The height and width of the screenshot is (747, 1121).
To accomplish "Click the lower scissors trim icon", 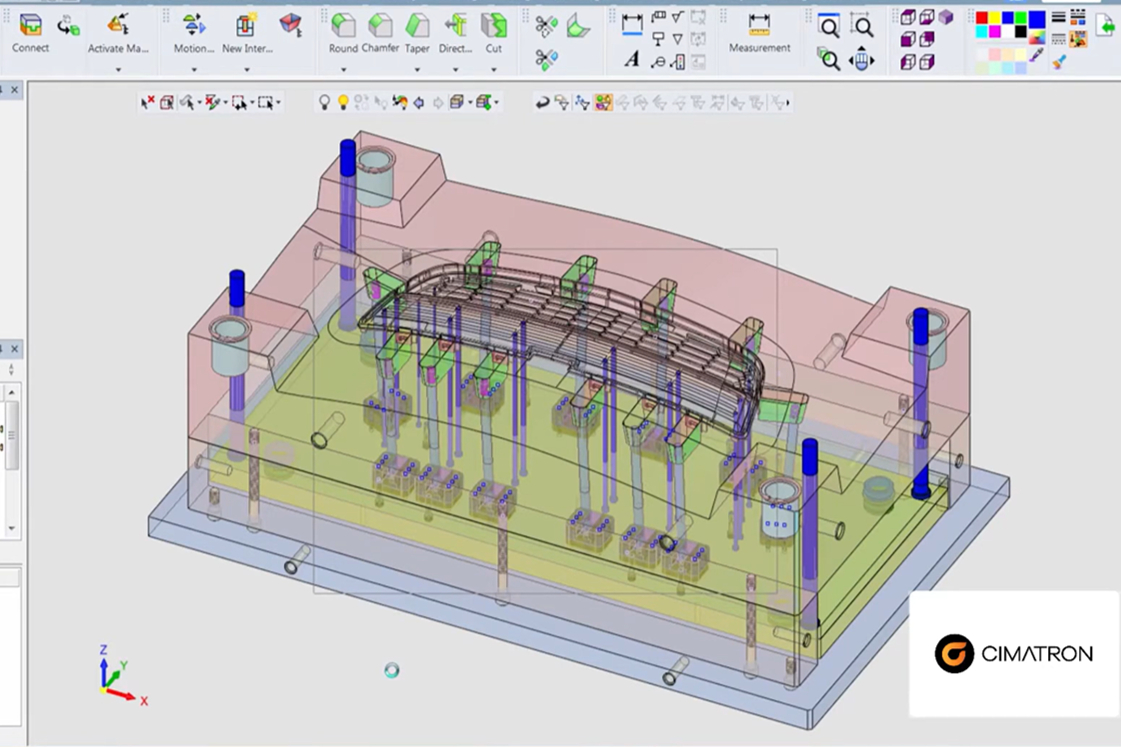I will (x=546, y=59).
